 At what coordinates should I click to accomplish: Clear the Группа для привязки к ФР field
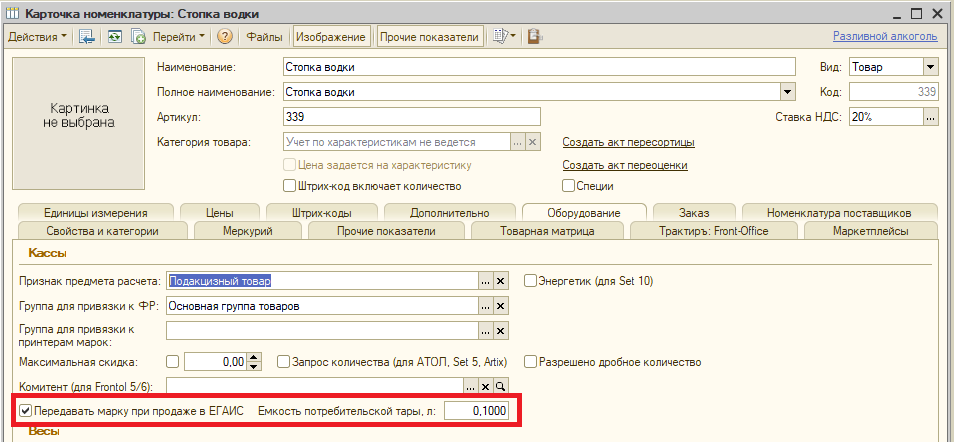[502, 306]
